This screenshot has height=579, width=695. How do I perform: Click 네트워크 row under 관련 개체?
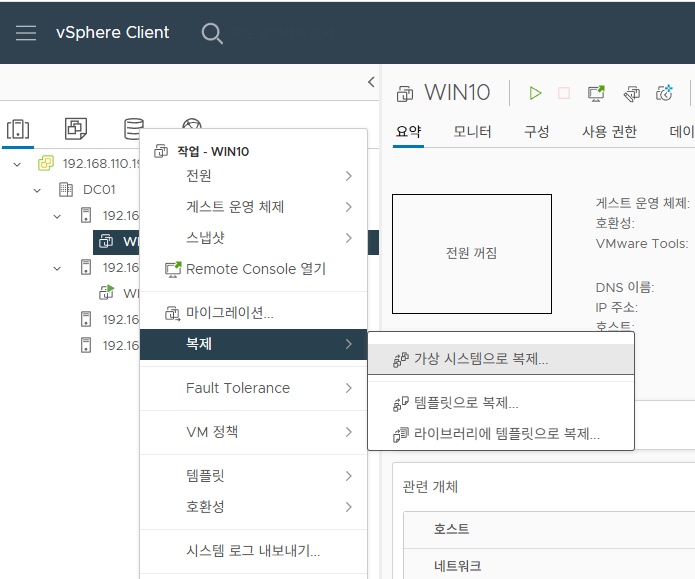pyautogui.click(x=549, y=565)
